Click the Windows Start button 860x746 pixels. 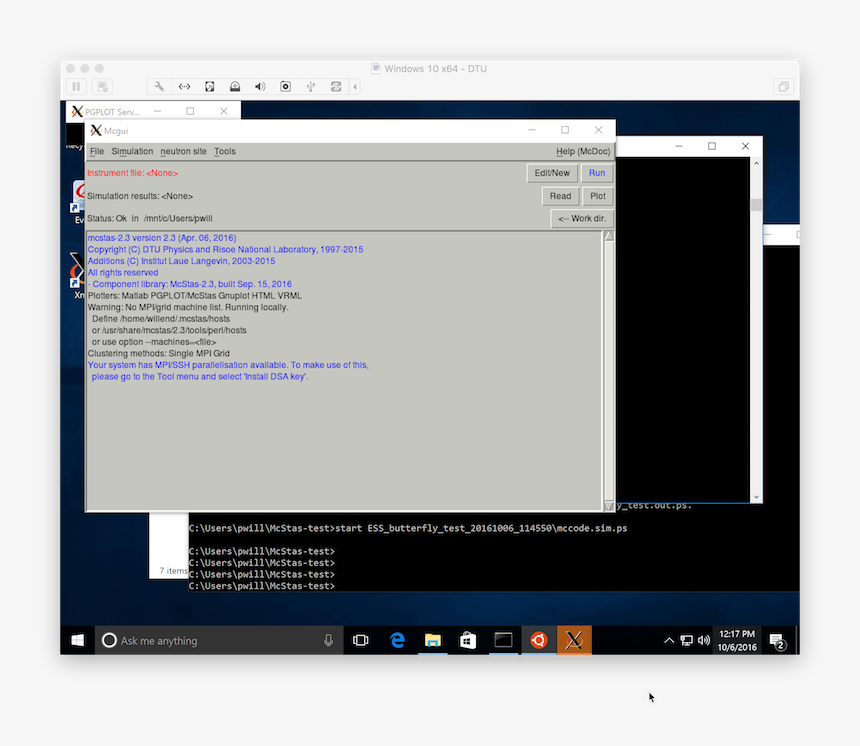(77, 640)
